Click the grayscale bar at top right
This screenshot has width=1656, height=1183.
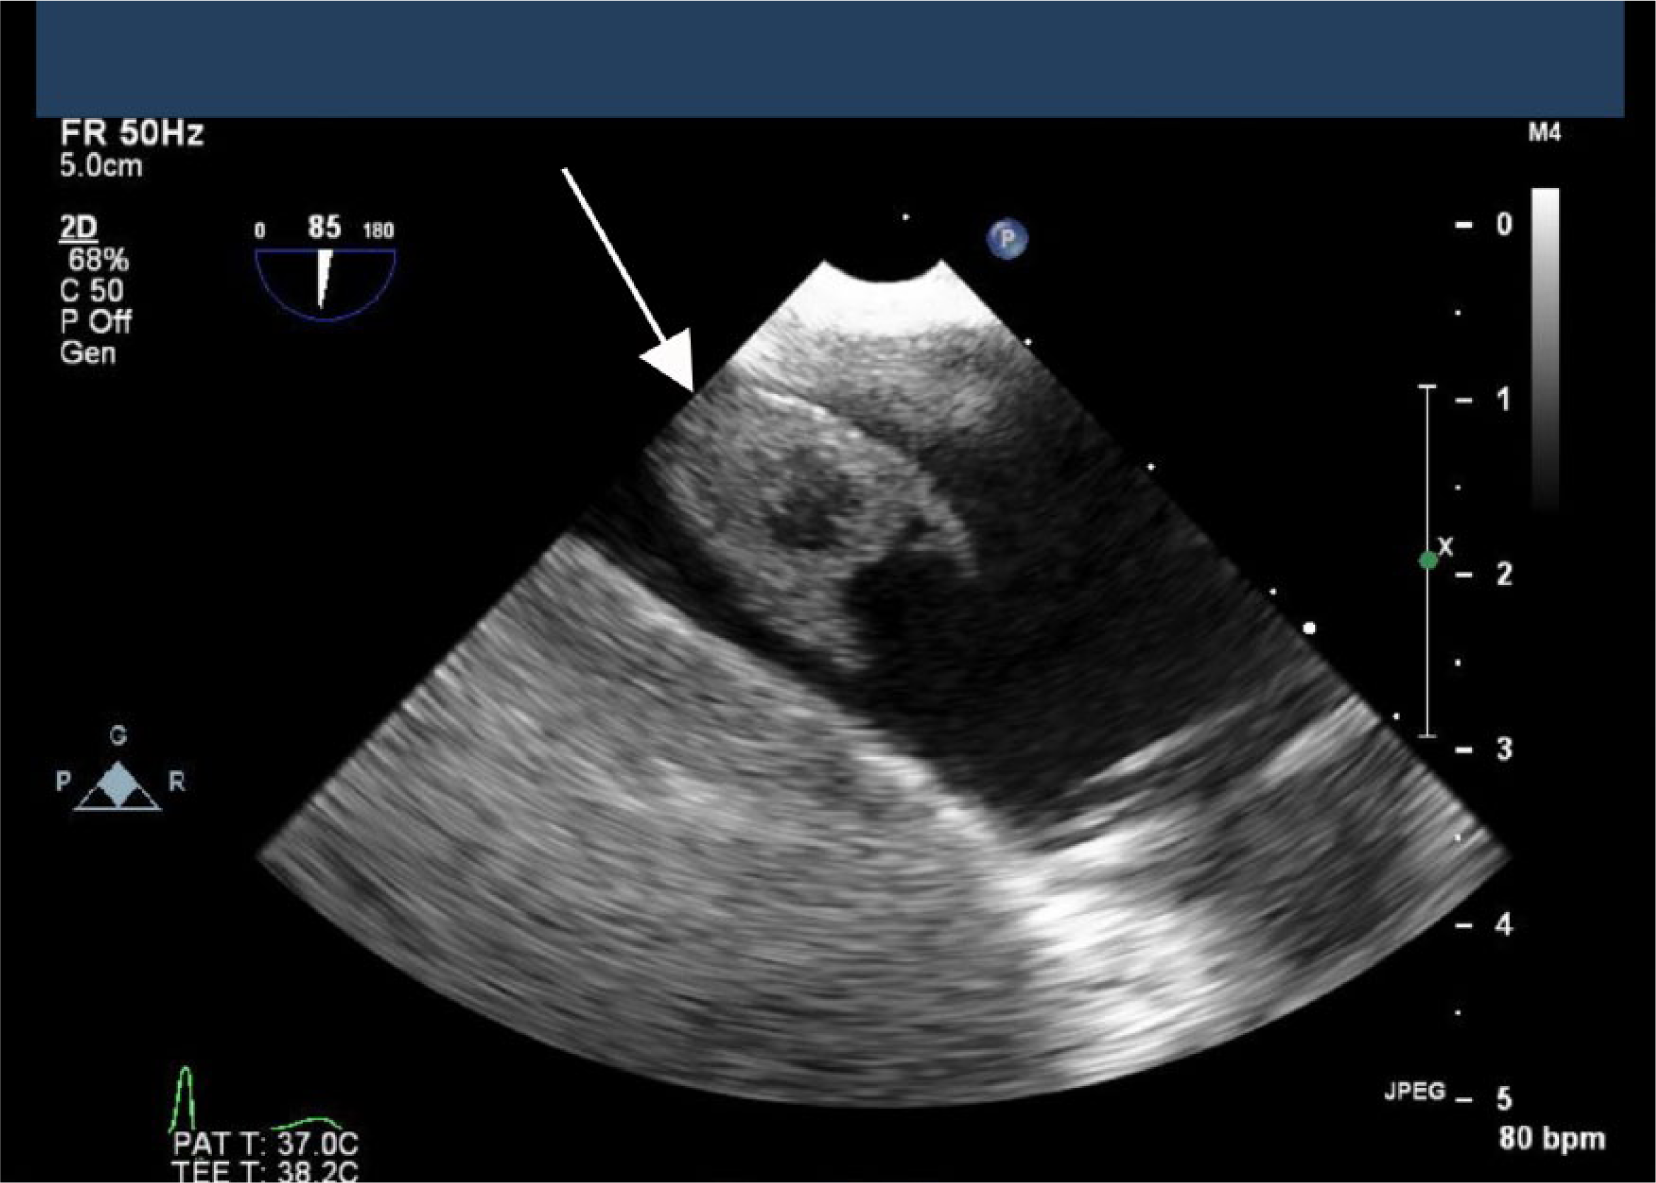1545,350
